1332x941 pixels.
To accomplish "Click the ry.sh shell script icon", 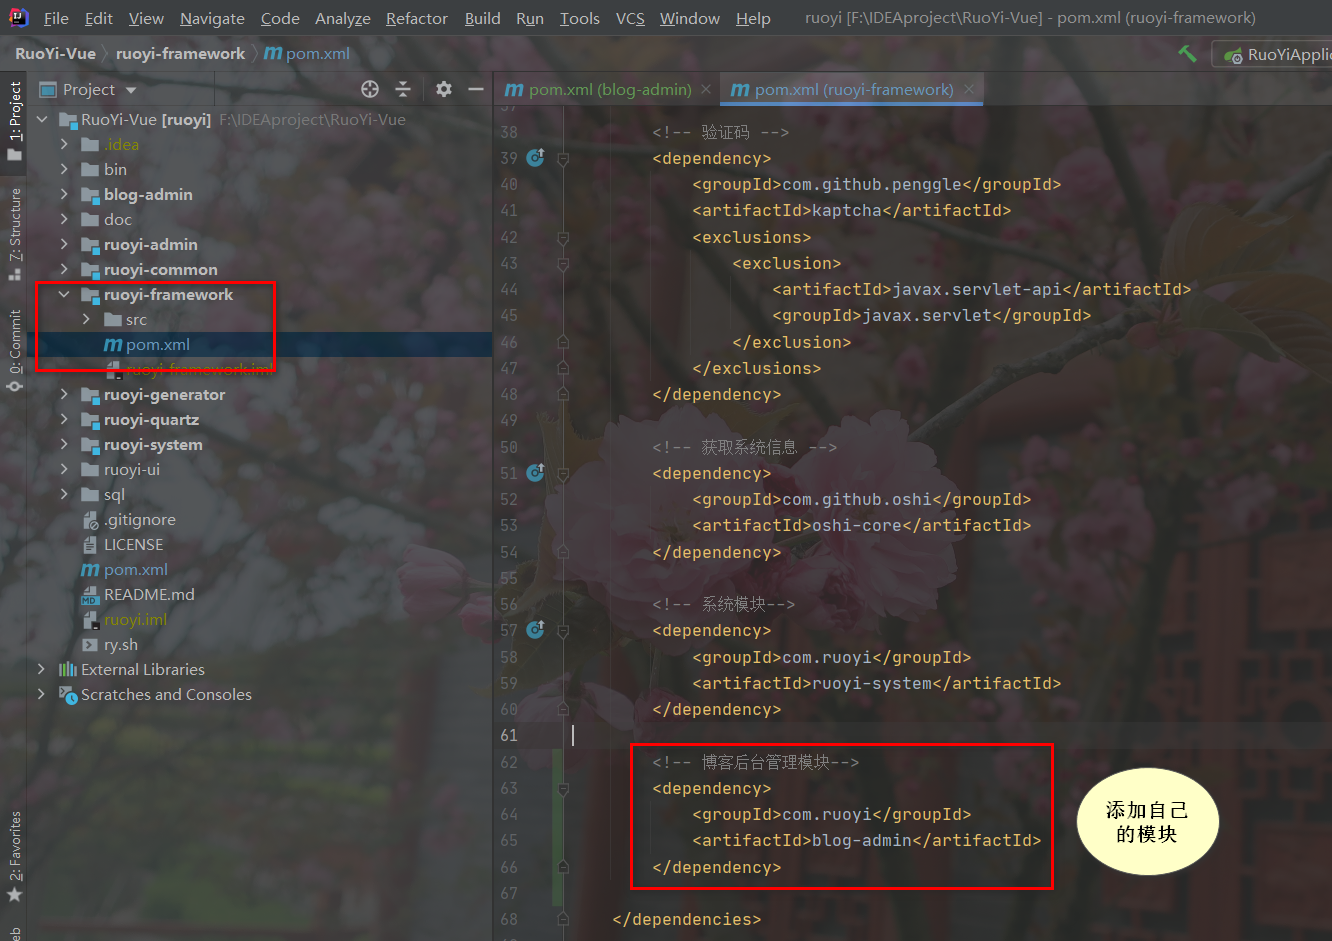I will (90, 645).
